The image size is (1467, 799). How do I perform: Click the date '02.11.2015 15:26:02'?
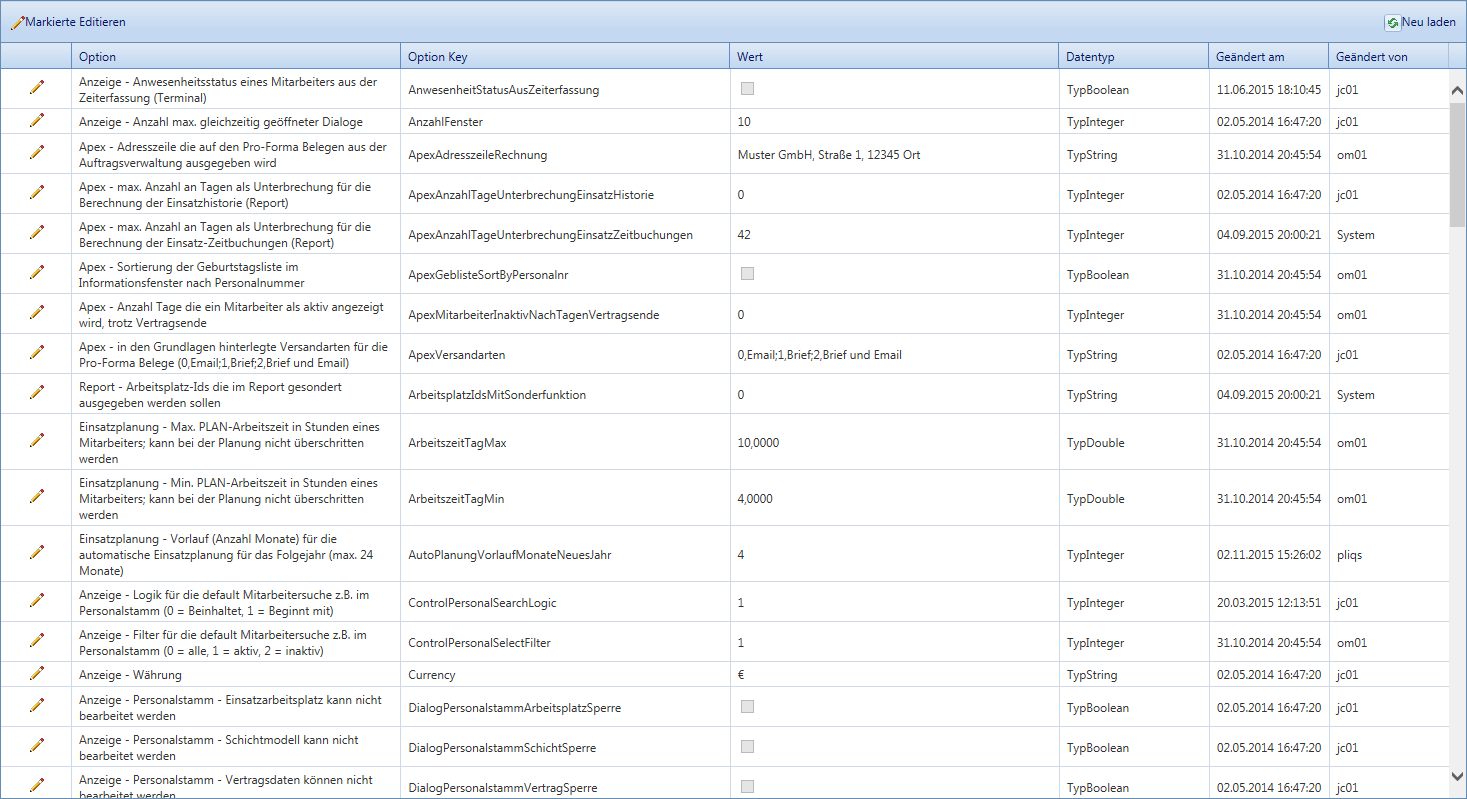coord(1269,555)
